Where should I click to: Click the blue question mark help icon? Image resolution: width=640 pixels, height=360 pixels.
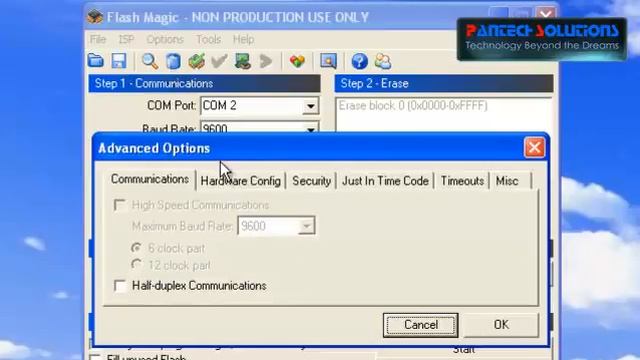click(x=360, y=61)
